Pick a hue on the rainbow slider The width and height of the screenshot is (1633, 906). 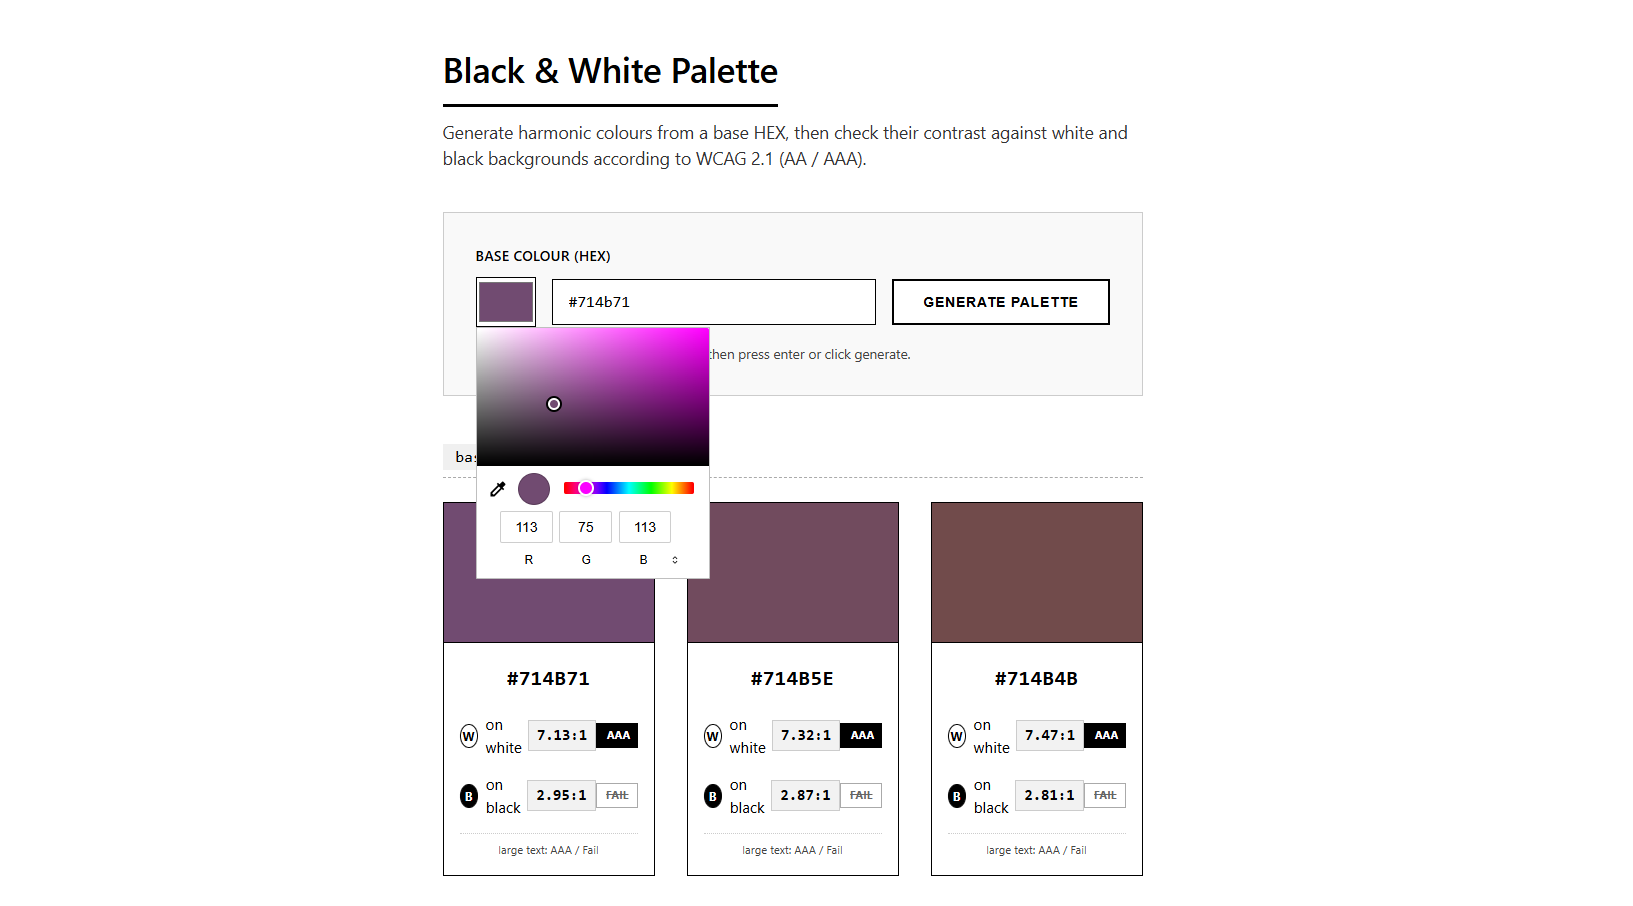630,487
